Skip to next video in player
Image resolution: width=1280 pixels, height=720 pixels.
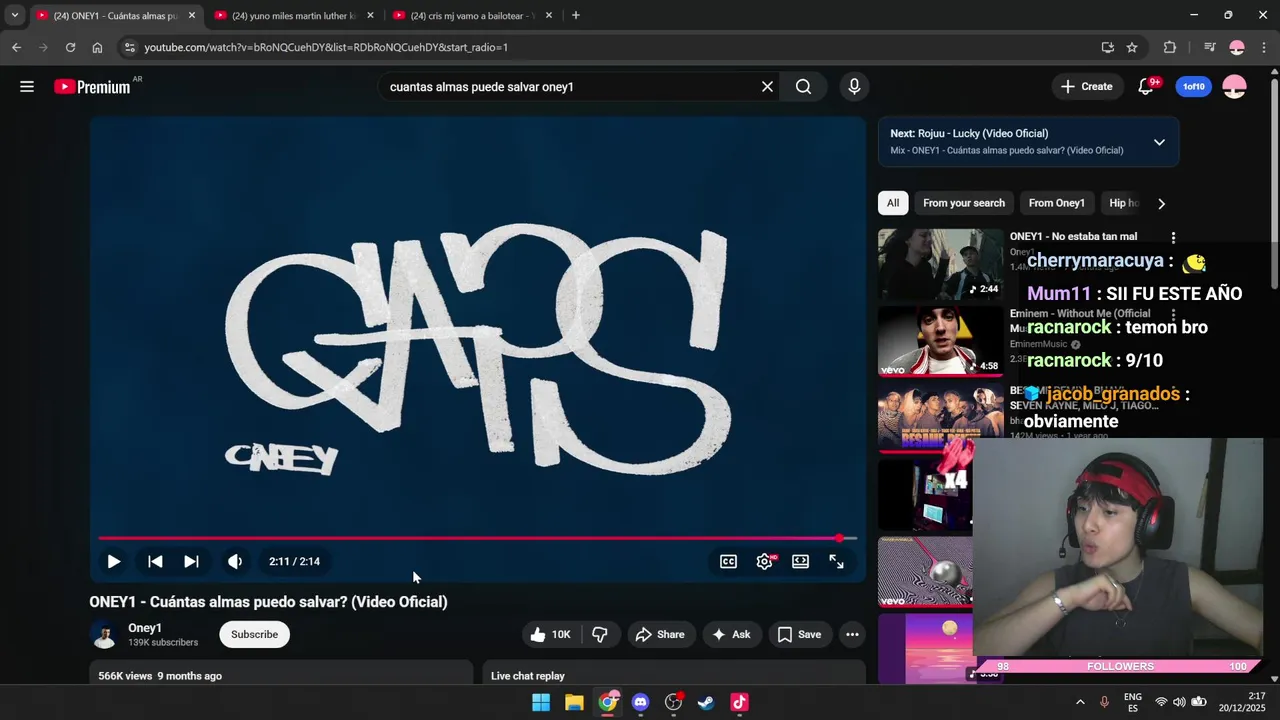tap(191, 562)
